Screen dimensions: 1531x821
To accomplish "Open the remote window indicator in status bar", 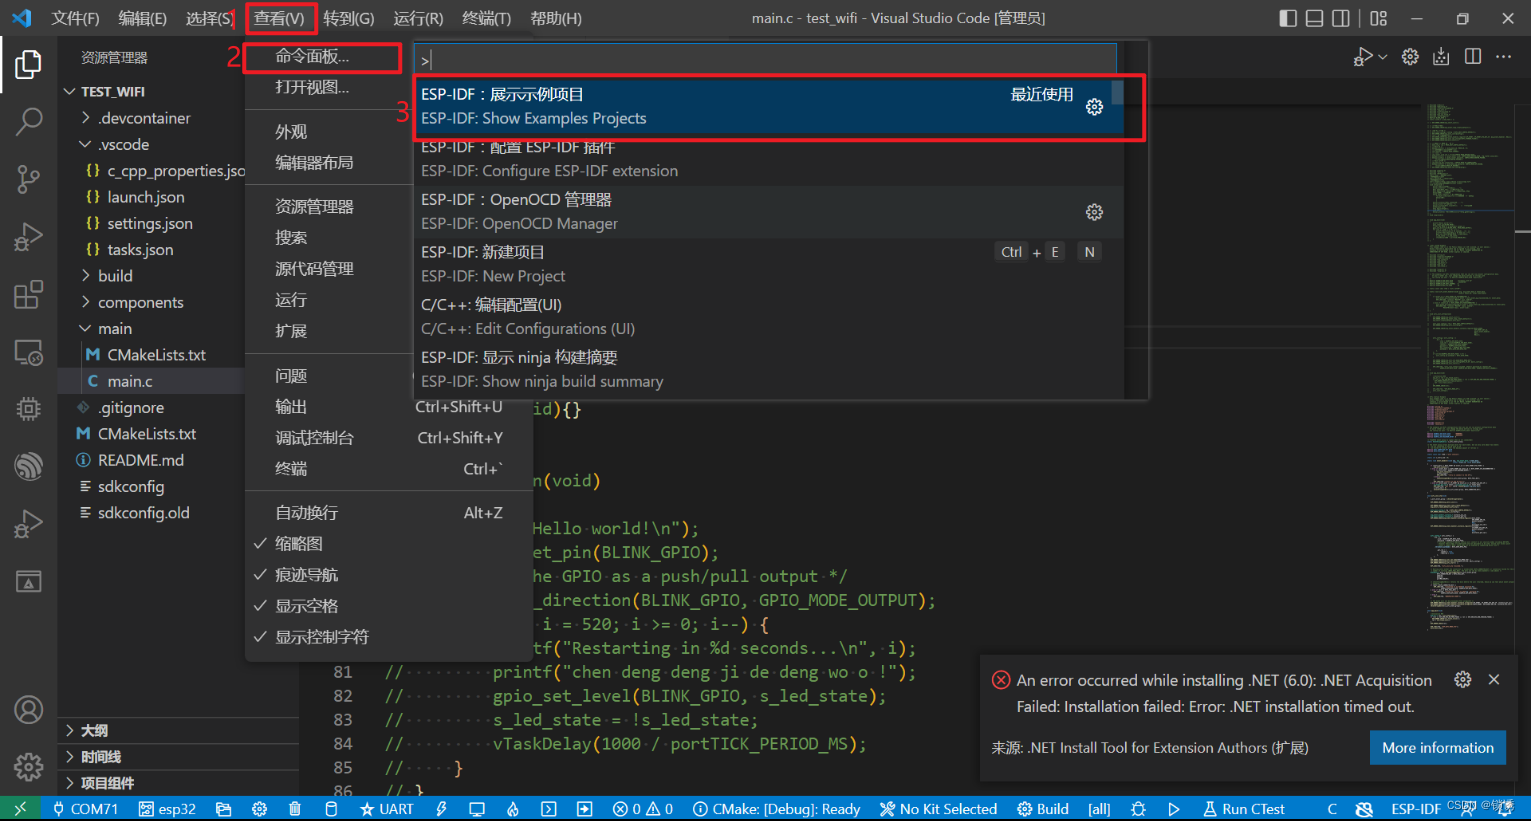I will tap(20, 809).
